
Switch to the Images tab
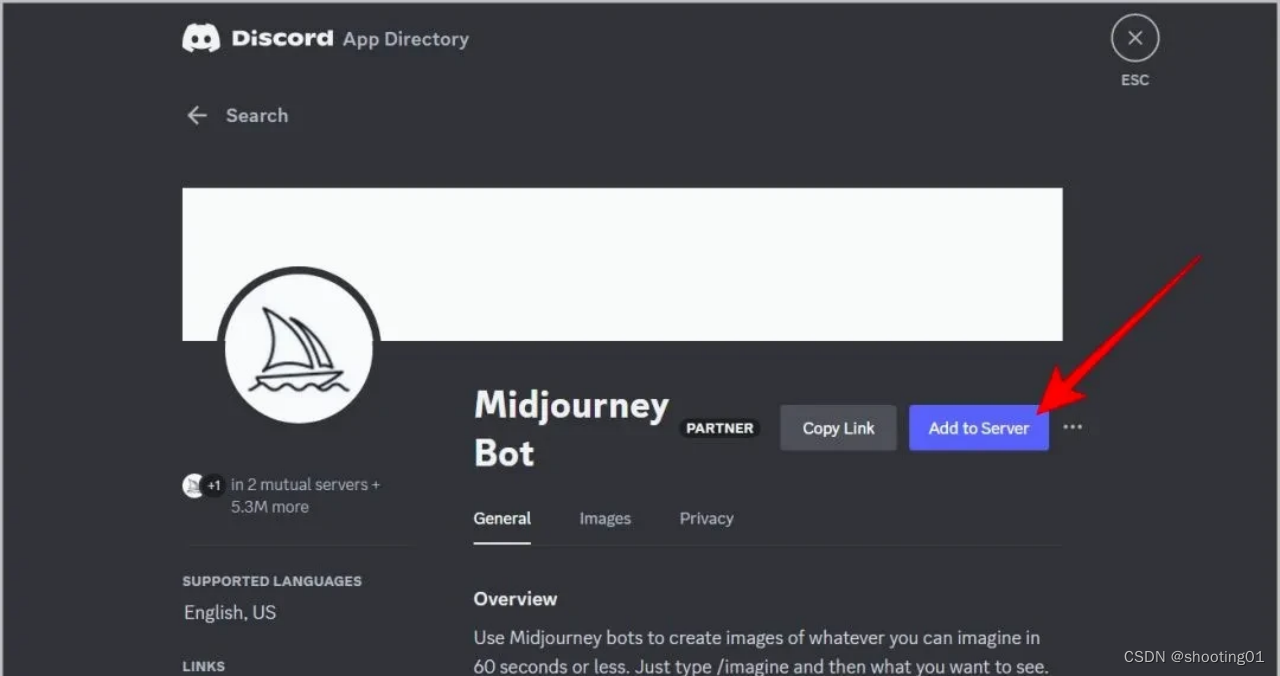[605, 518]
